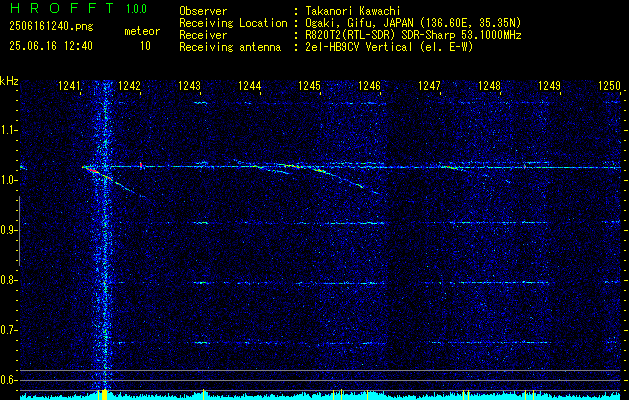Click the 1249 time axis label
The image size is (629, 400).
click(x=550, y=85)
